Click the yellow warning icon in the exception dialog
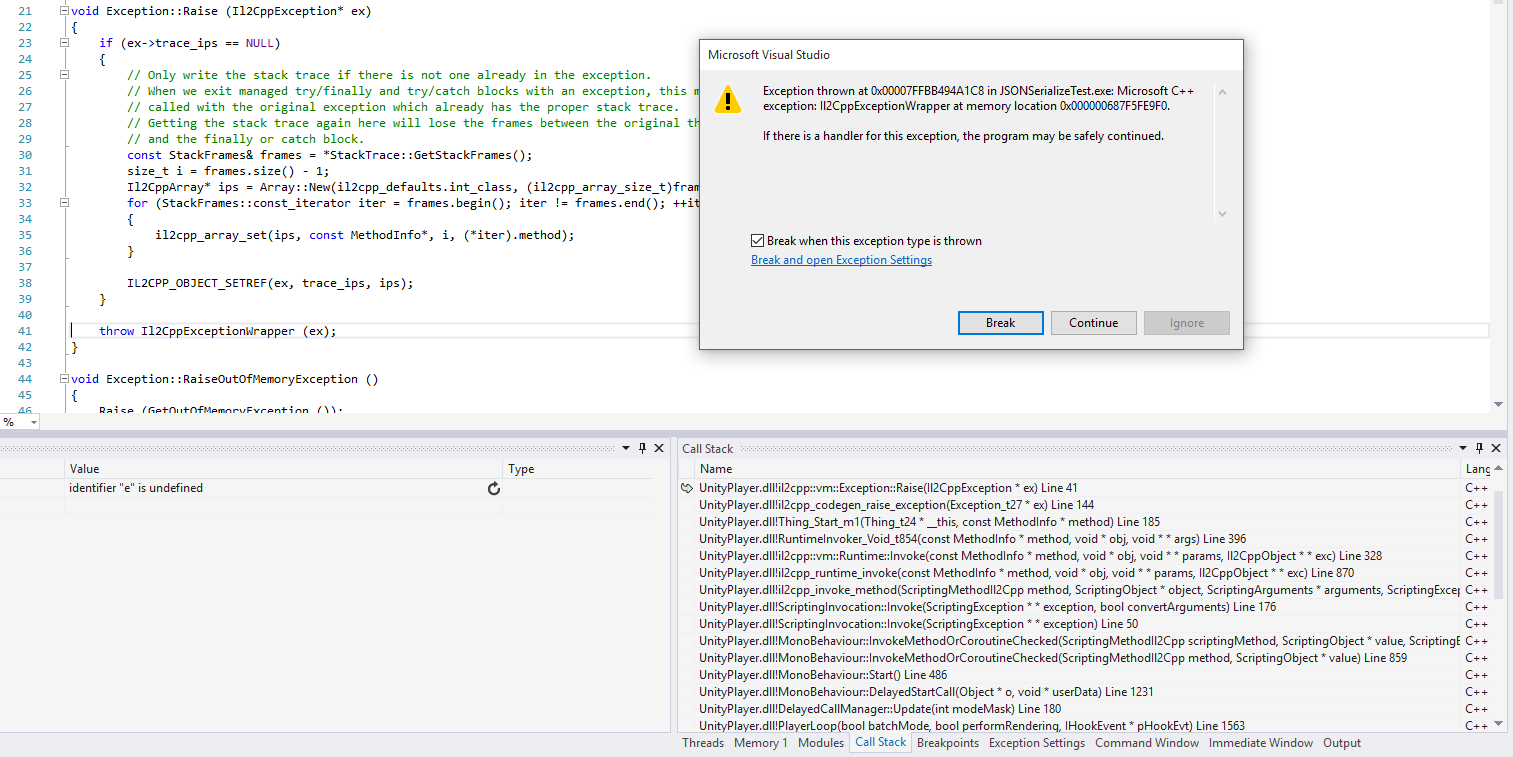Viewport: 1513px width, 757px height. (x=728, y=99)
